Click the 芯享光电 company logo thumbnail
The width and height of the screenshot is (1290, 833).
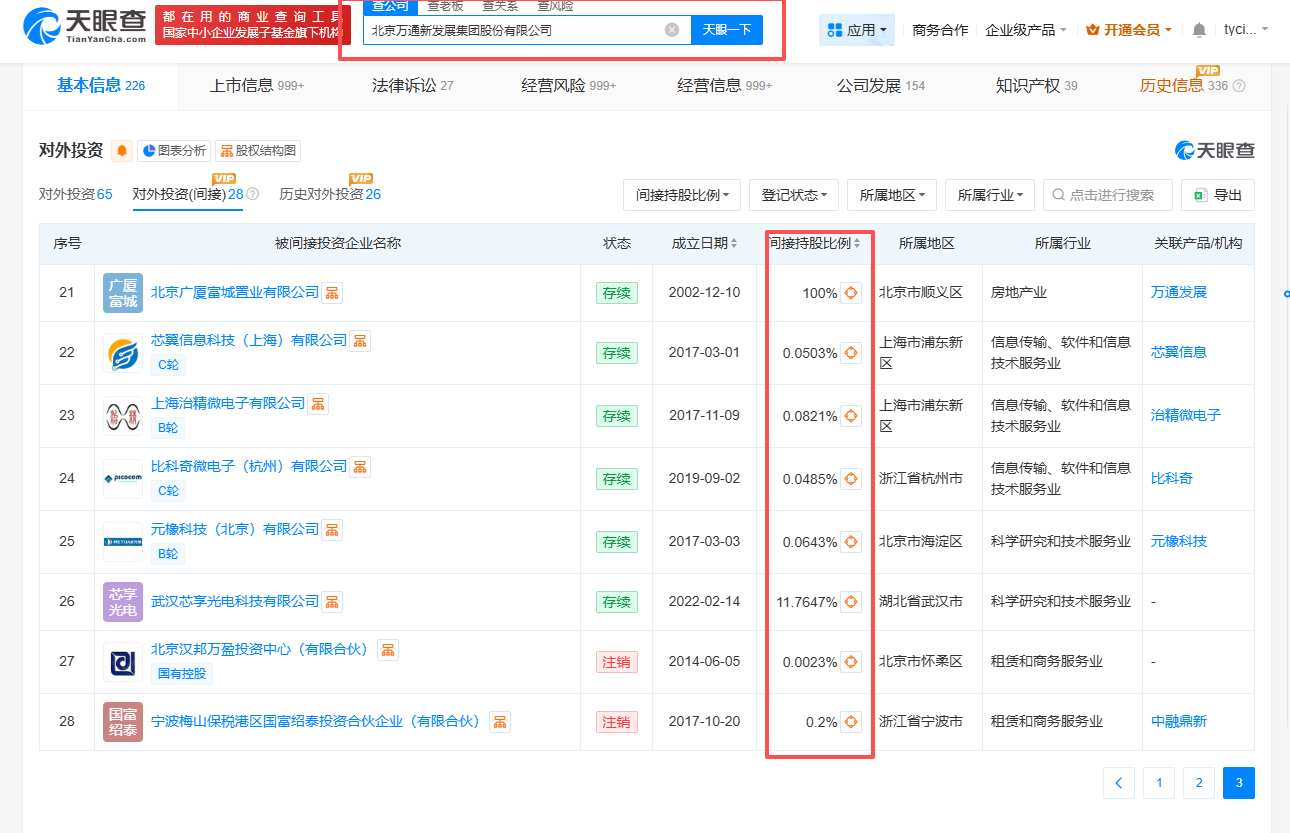pyautogui.click(x=123, y=602)
